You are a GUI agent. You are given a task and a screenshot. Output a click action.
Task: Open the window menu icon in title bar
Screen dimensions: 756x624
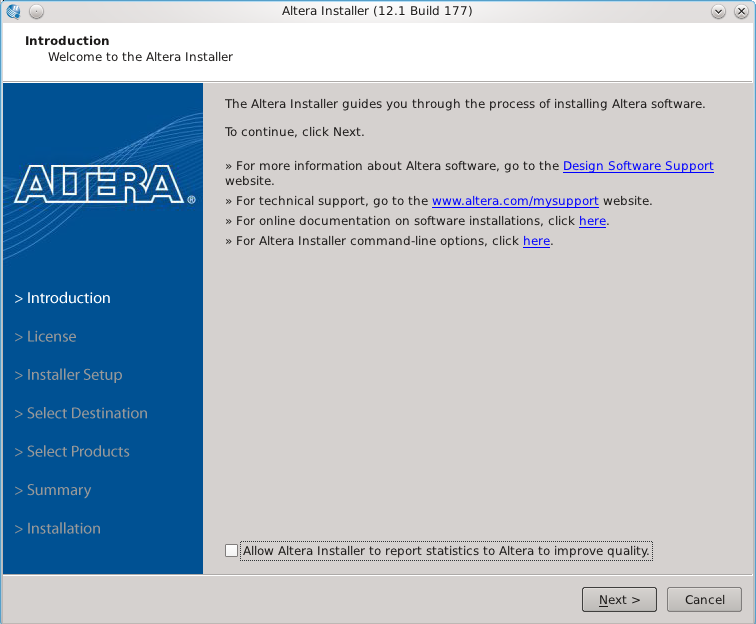tap(14, 11)
